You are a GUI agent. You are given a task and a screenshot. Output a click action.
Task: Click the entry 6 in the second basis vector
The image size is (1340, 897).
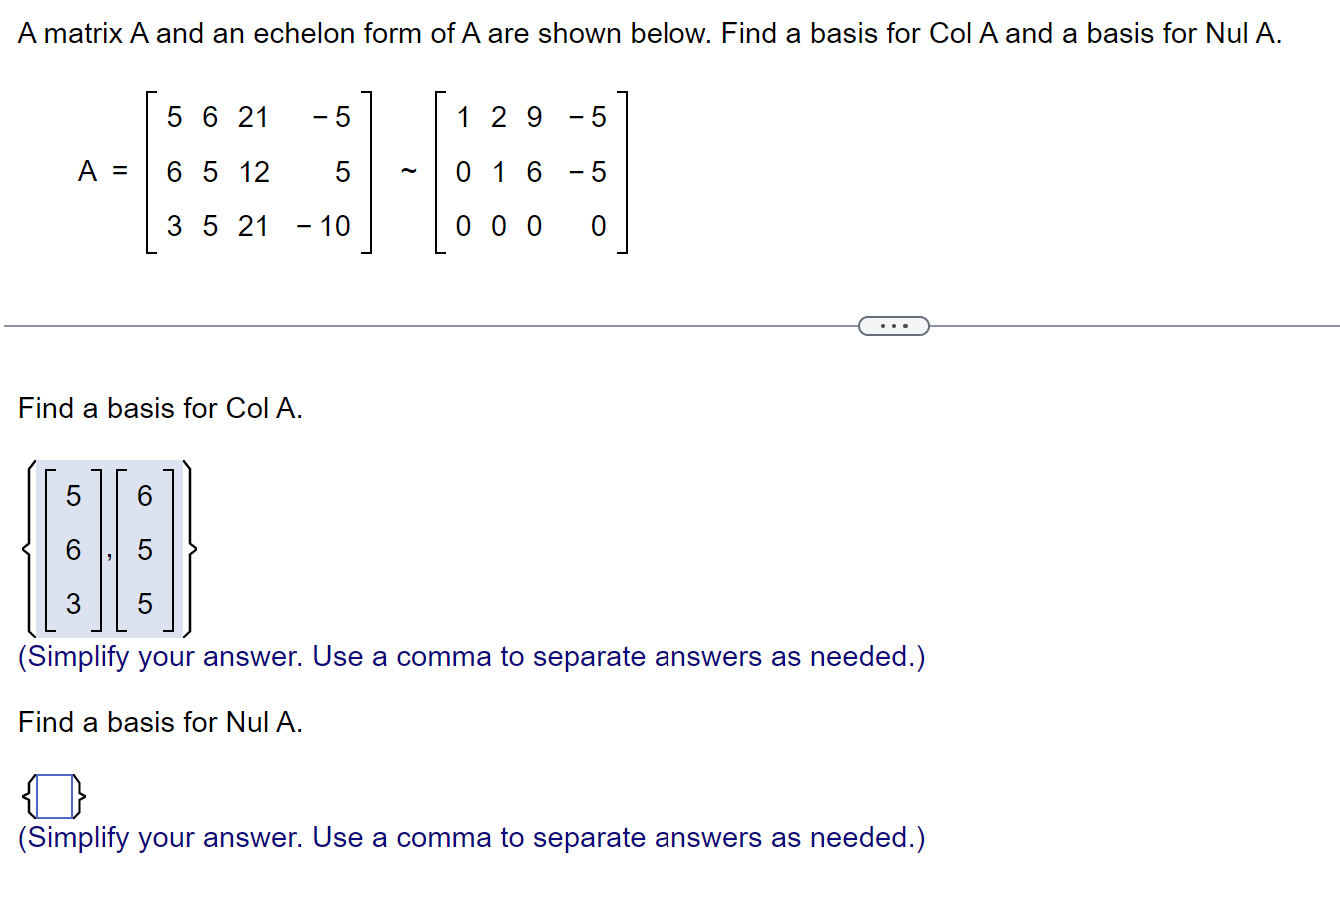(x=146, y=497)
